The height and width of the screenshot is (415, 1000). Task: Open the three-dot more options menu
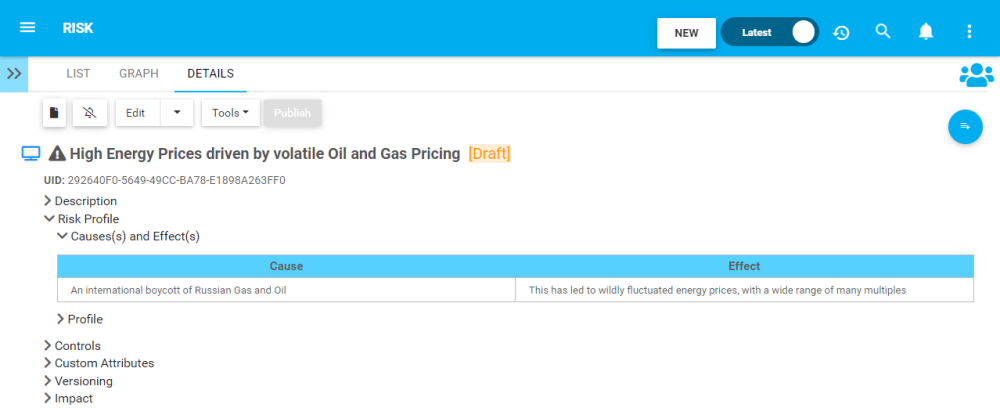[969, 32]
